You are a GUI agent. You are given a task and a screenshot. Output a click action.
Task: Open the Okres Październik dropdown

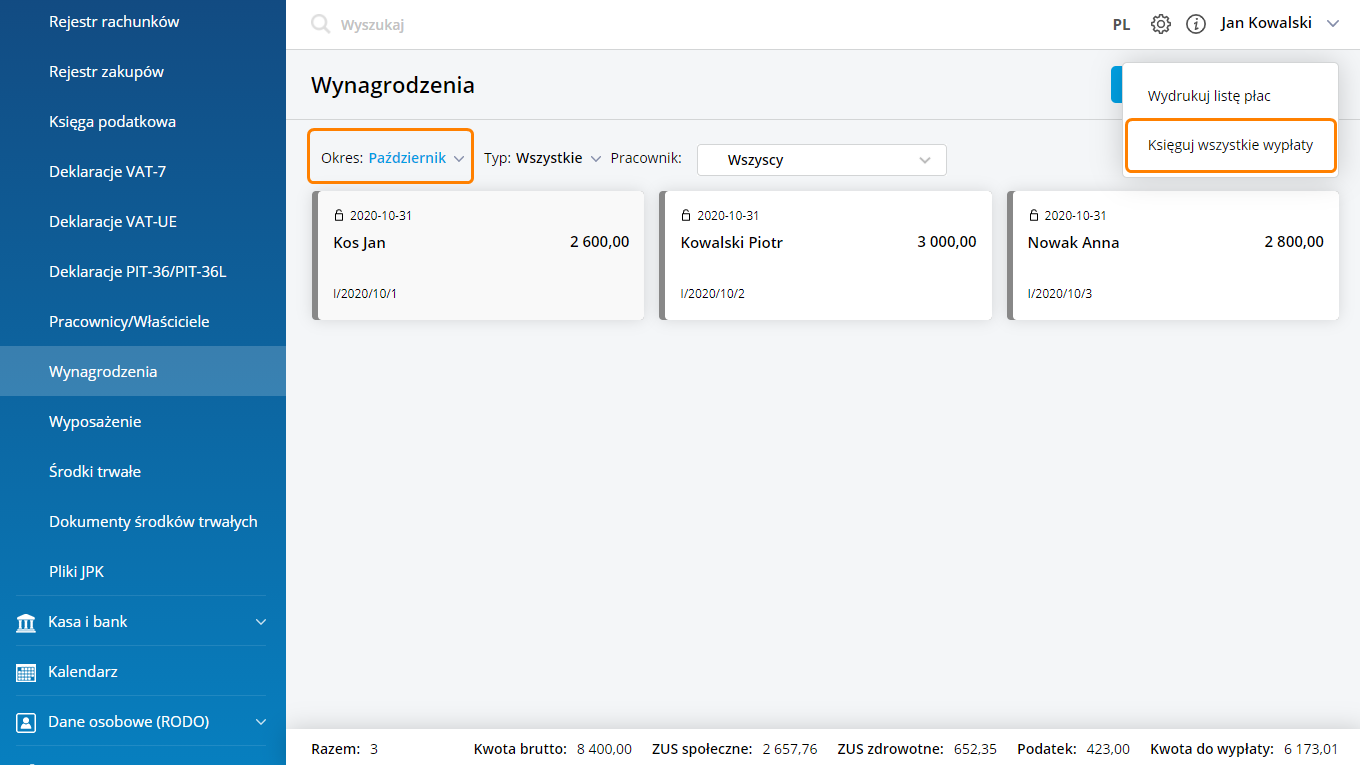pos(391,158)
